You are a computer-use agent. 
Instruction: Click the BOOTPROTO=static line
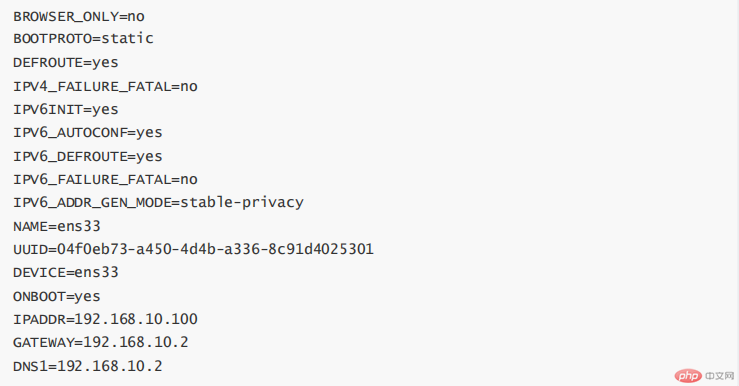[83, 39]
